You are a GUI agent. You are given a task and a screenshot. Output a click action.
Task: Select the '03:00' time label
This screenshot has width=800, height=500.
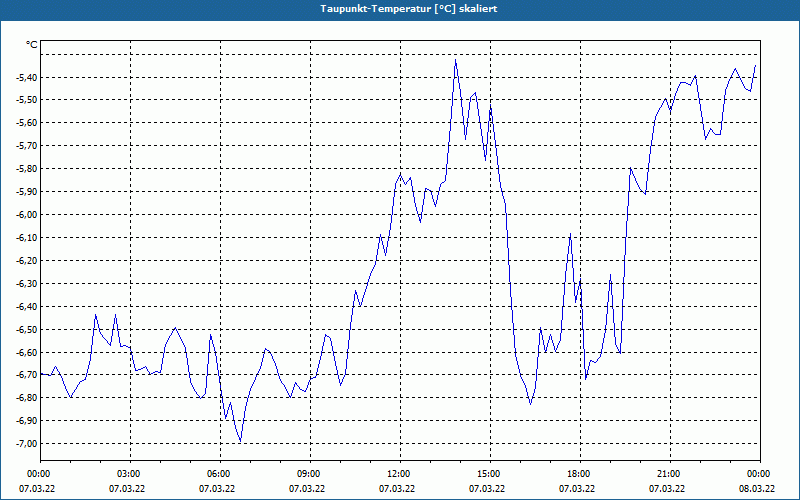pos(130,474)
